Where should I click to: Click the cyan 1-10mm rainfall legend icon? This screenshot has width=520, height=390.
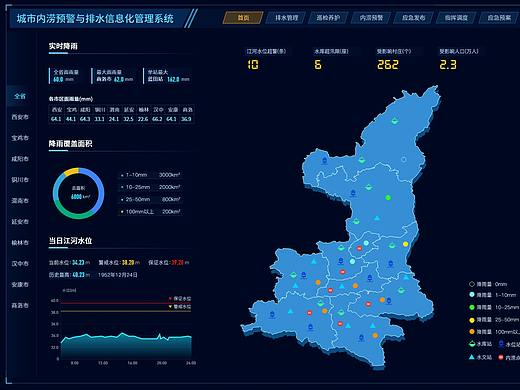coord(472,295)
